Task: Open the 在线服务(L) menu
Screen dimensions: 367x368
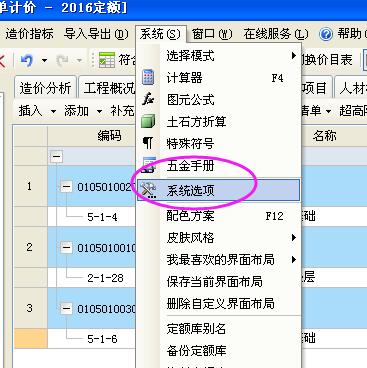Action: [275, 34]
